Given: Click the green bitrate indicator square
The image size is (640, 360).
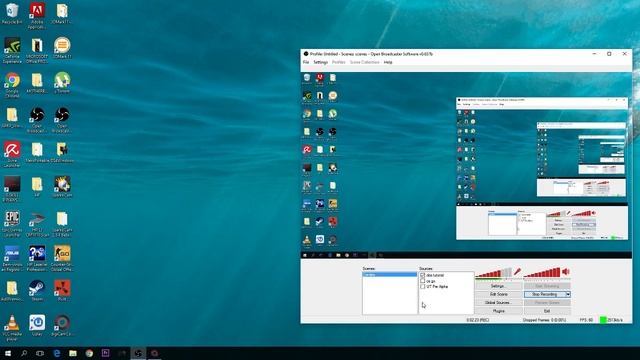Looking at the screenshot, I should click(603, 320).
